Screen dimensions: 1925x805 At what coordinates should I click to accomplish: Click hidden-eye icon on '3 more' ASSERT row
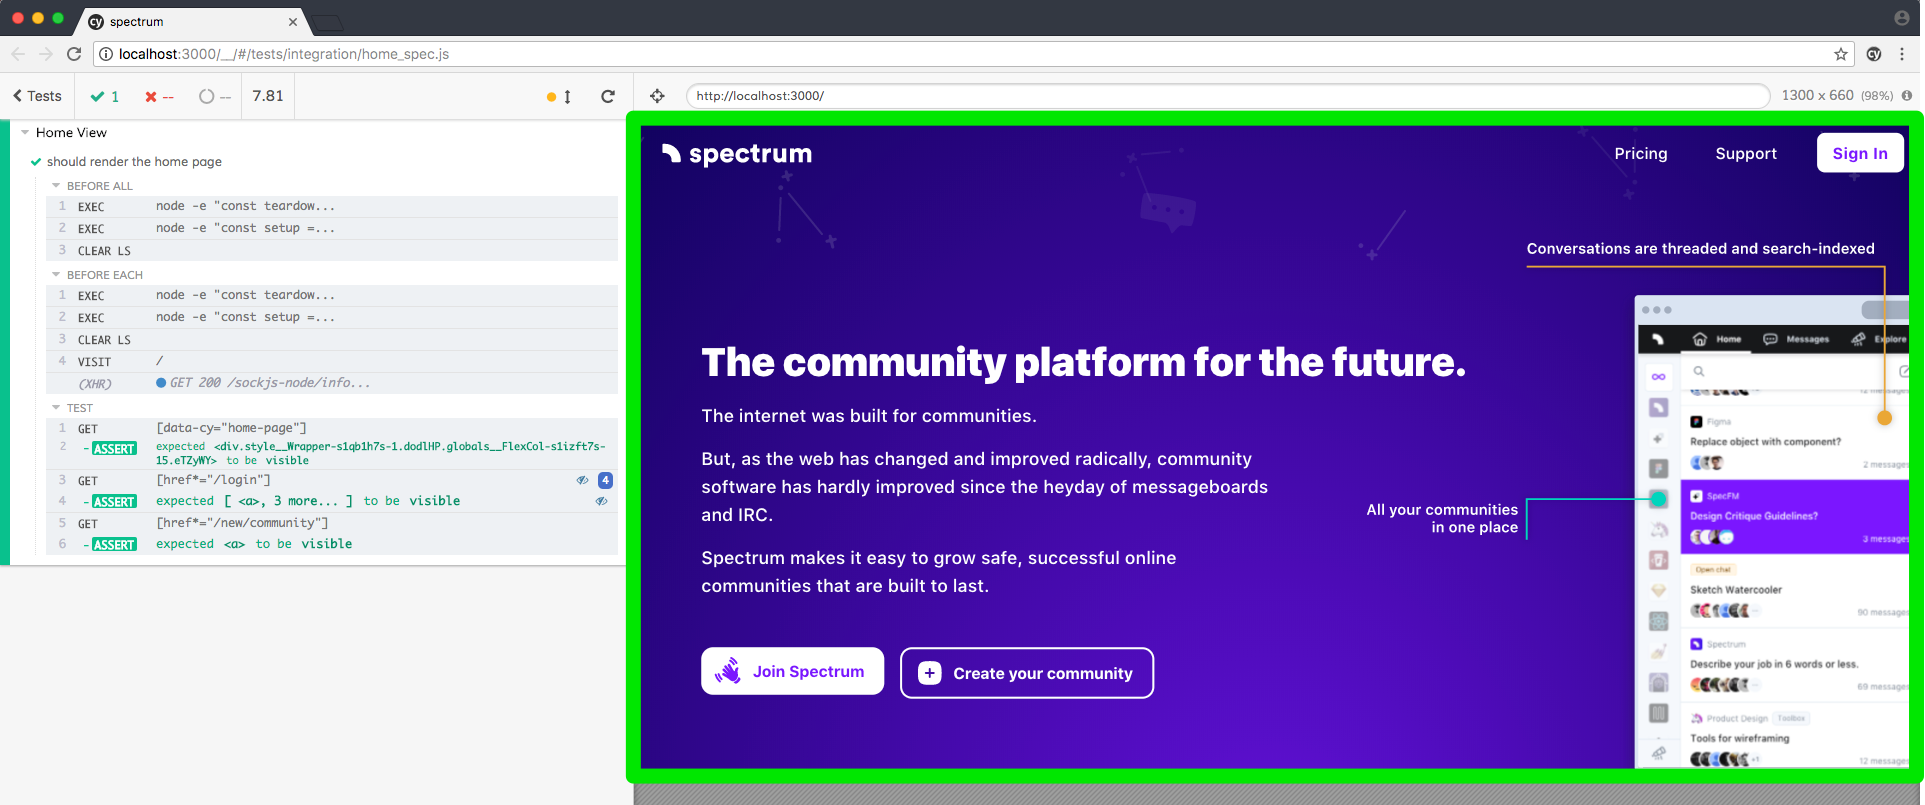602,501
